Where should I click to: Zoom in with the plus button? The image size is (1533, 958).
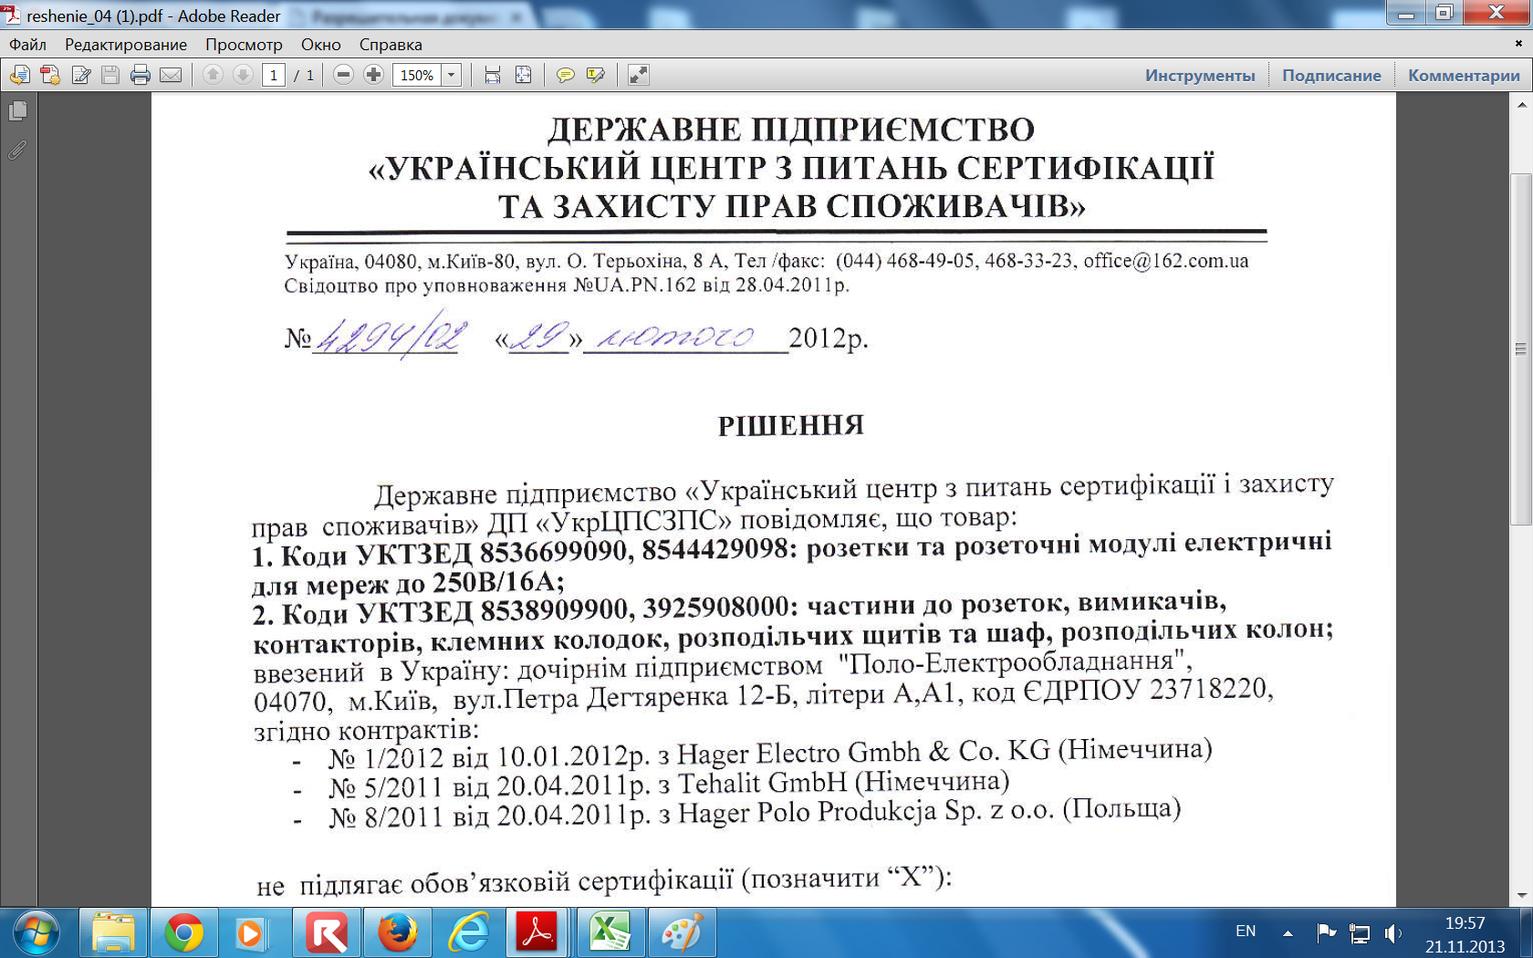coord(373,75)
